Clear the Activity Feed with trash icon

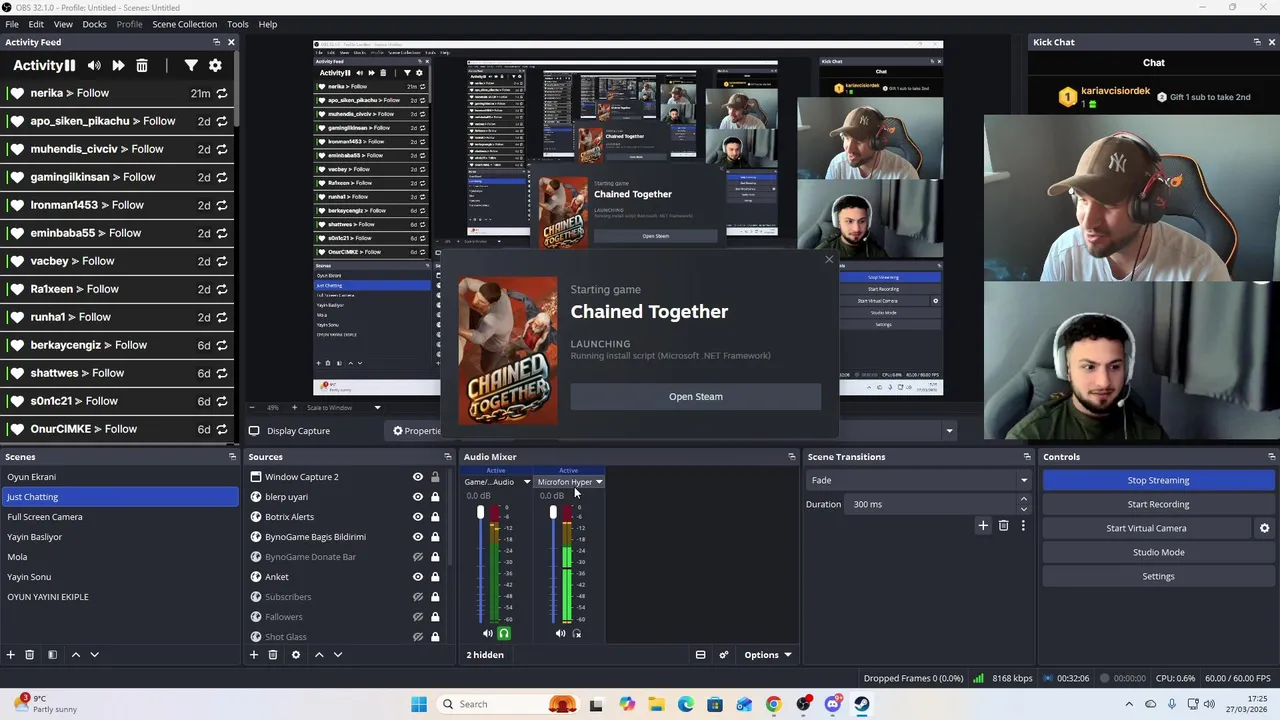[x=142, y=65]
